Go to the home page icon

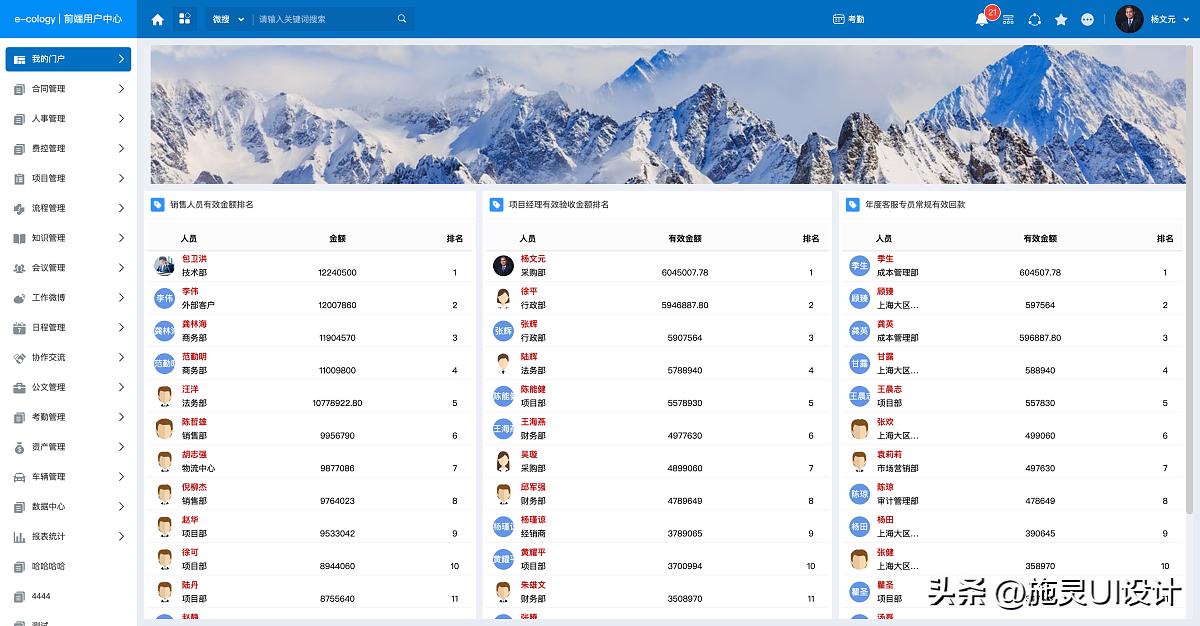coord(157,19)
